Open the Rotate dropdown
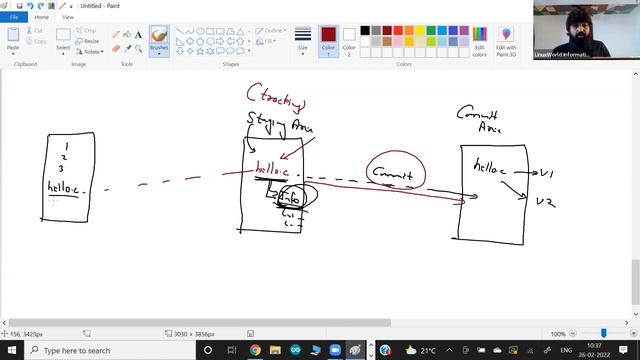 (89, 52)
